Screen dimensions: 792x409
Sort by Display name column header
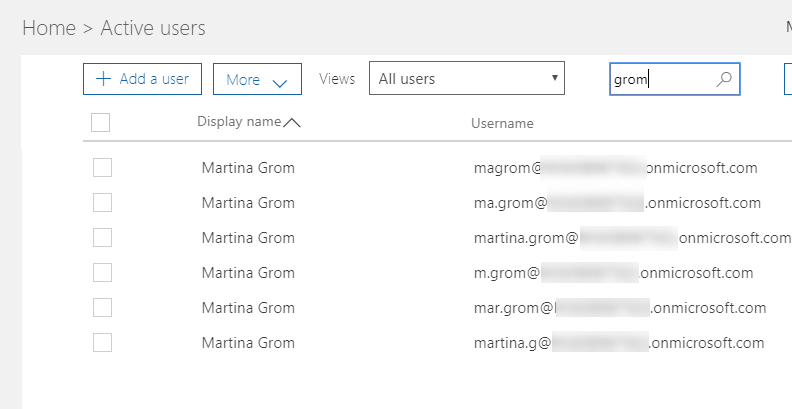tap(239, 122)
